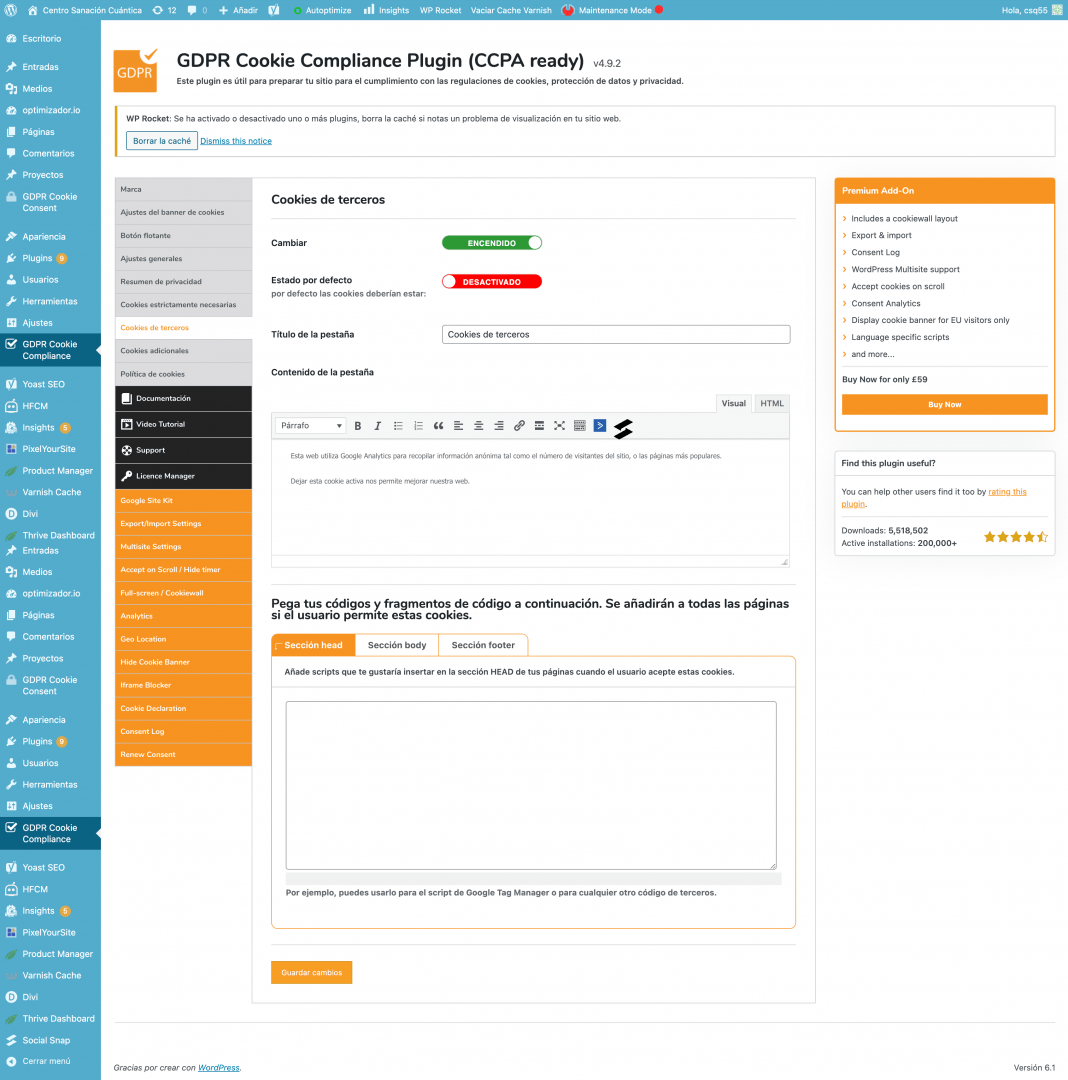Screen dimensions: 1068x1080
Task: Open the Cookies adicionales tab
Action: click(183, 351)
